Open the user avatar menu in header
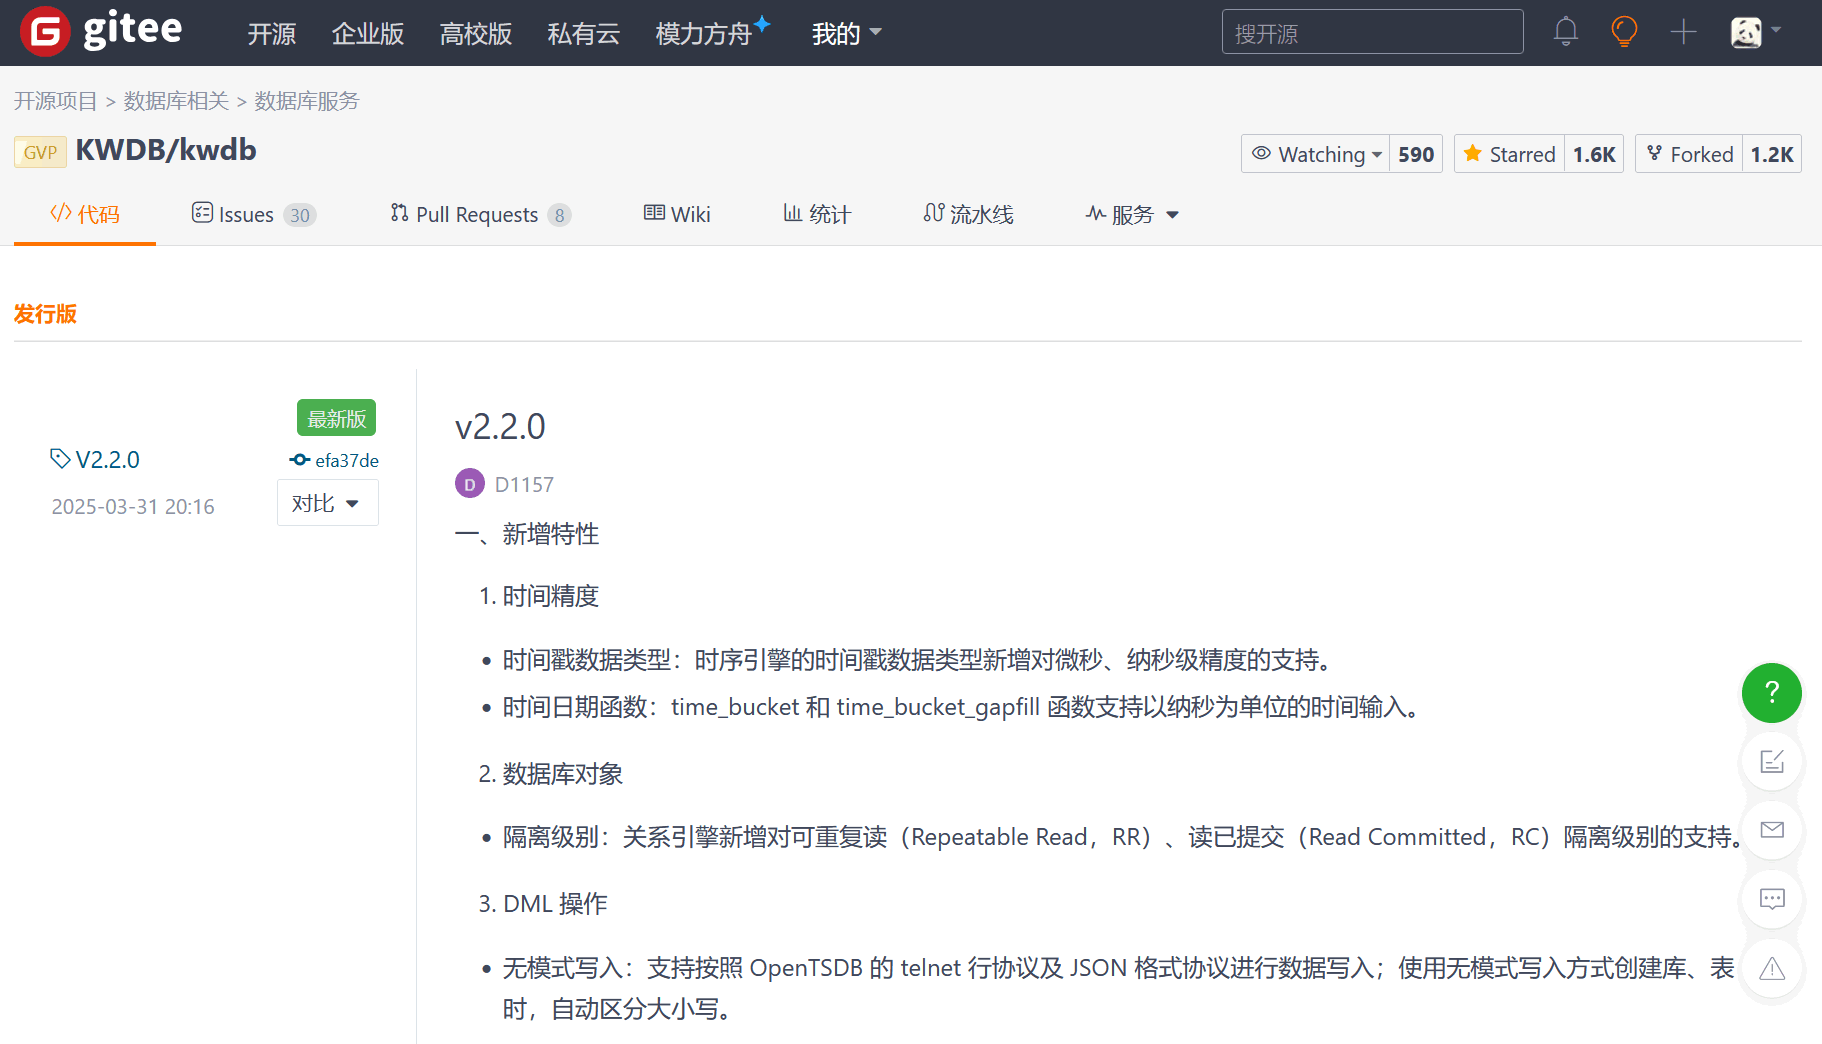Image resolution: width=1822 pixels, height=1044 pixels. pyautogui.click(x=1756, y=32)
